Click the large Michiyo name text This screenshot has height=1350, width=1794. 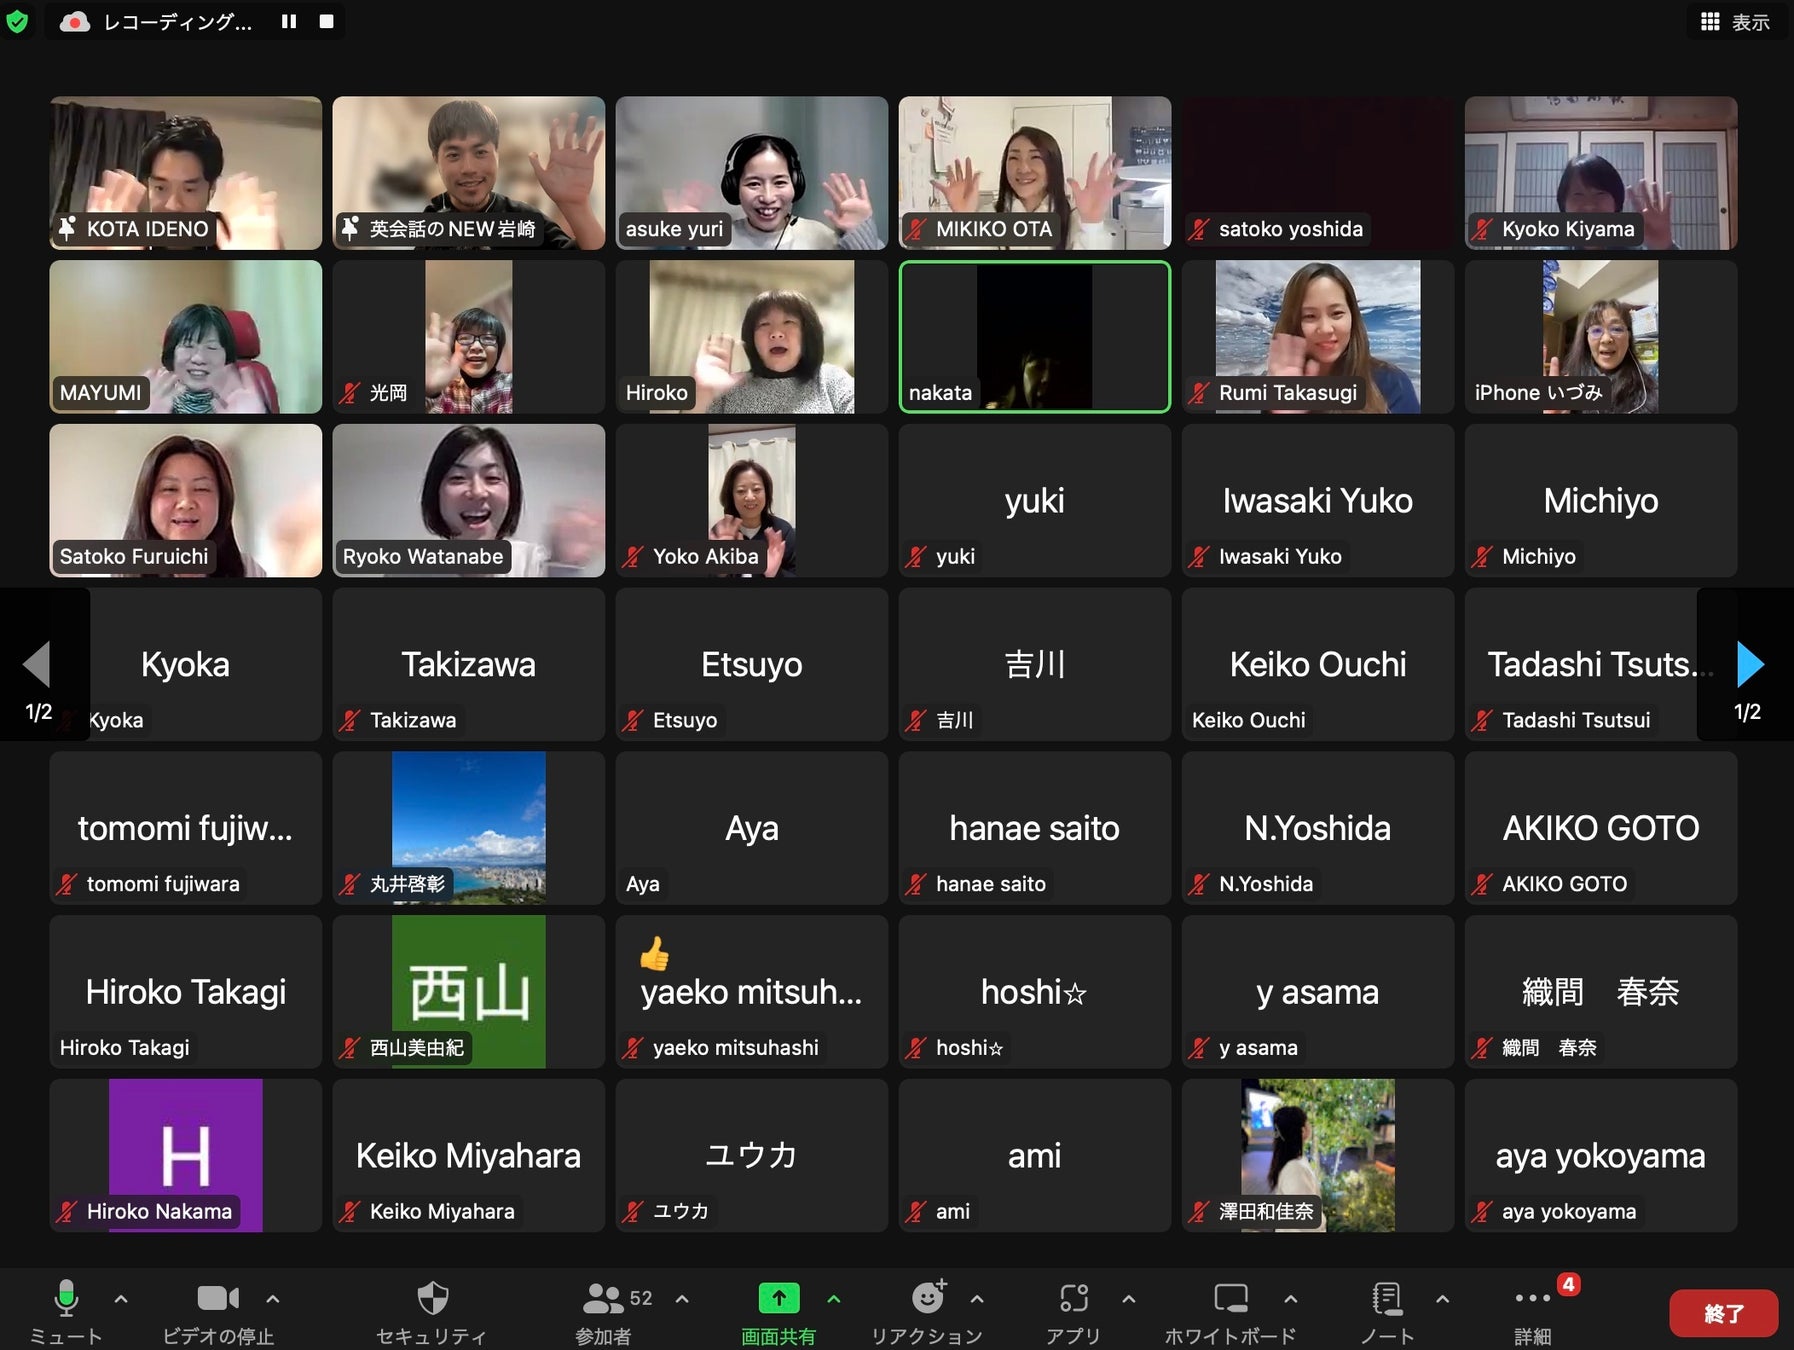[1601, 500]
